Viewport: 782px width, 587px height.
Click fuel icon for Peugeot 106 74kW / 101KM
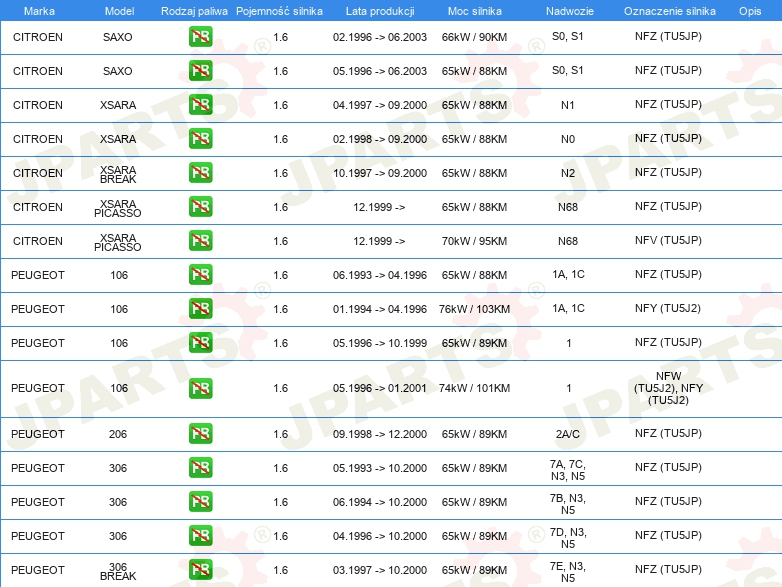[x=200, y=389]
